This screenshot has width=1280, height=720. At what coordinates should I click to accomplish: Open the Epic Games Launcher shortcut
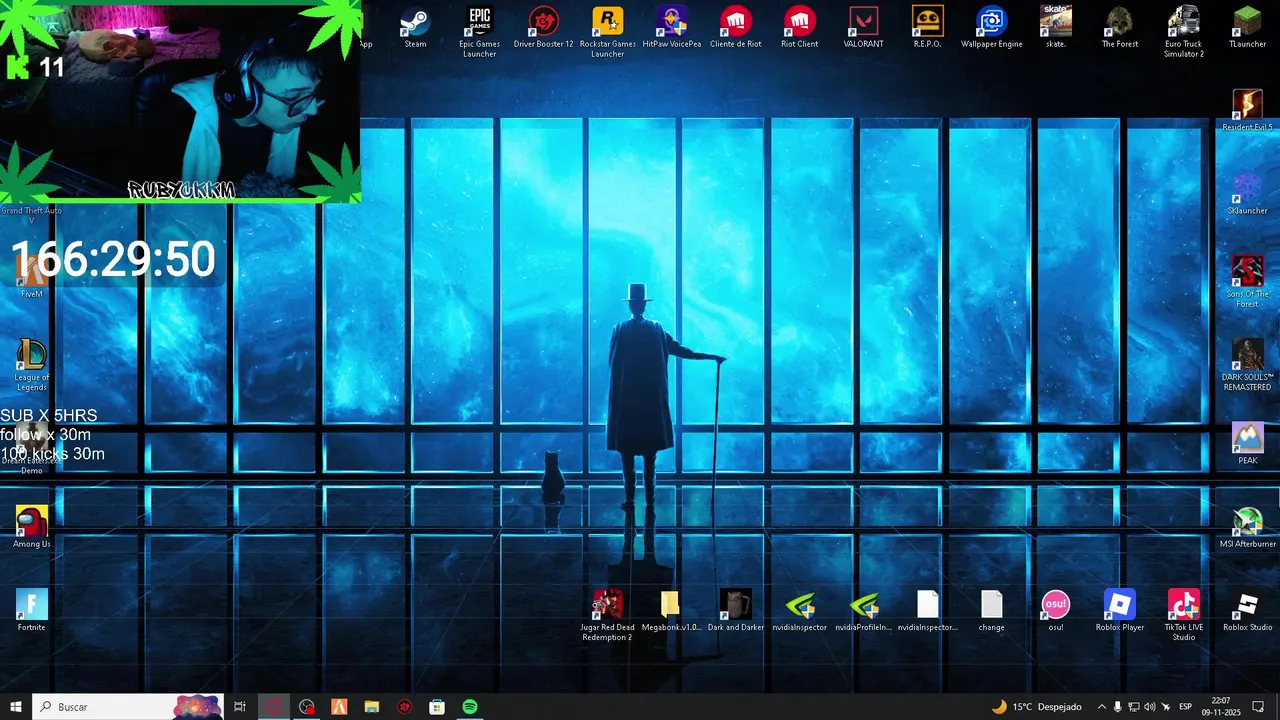pyautogui.click(x=480, y=32)
